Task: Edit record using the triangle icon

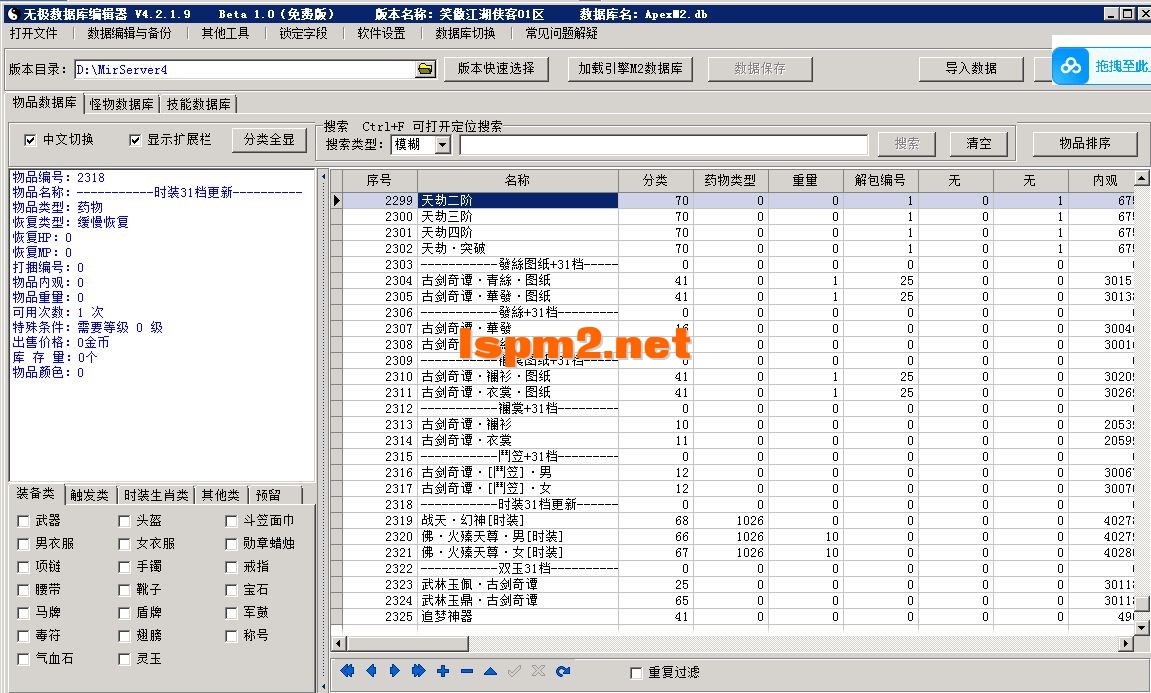Action: (x=489, y=672)
